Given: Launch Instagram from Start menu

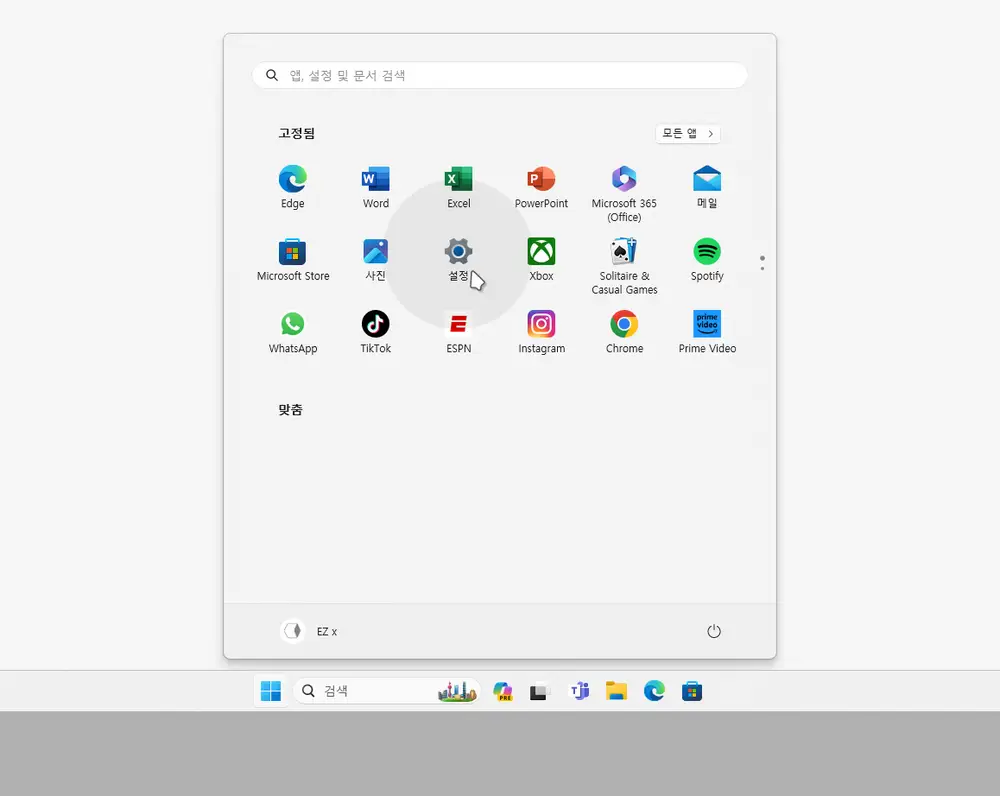Looking at the screenshot, I should [541, 332].
